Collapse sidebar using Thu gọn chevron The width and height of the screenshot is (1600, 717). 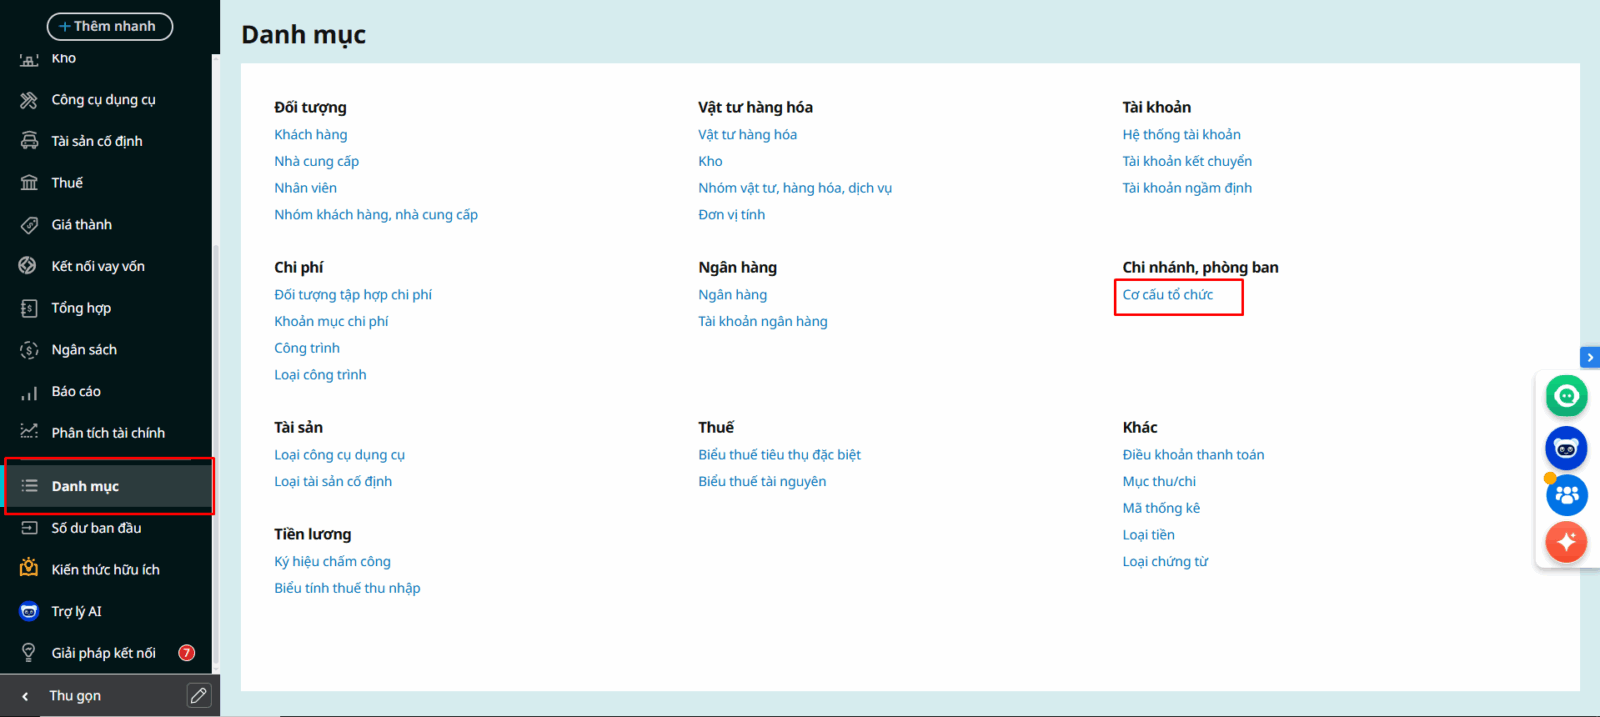click(25, 696)
